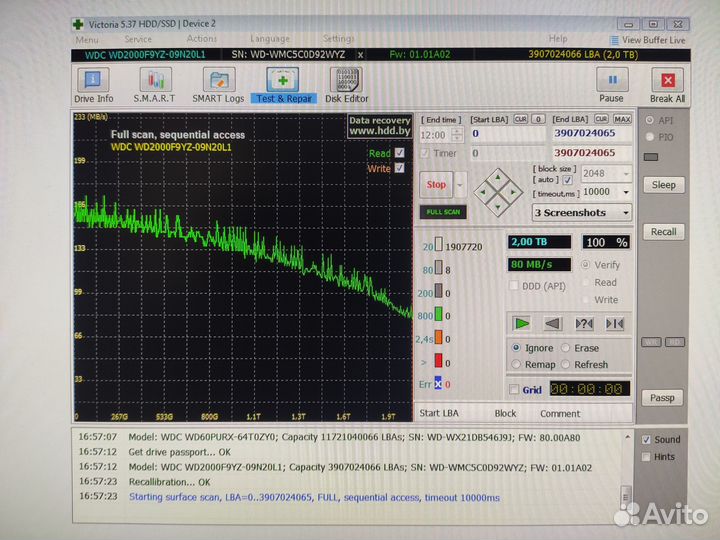Toggle the Sound checkbox
Image resolution: width=720 pixels, height=540 pixels.
646,440
